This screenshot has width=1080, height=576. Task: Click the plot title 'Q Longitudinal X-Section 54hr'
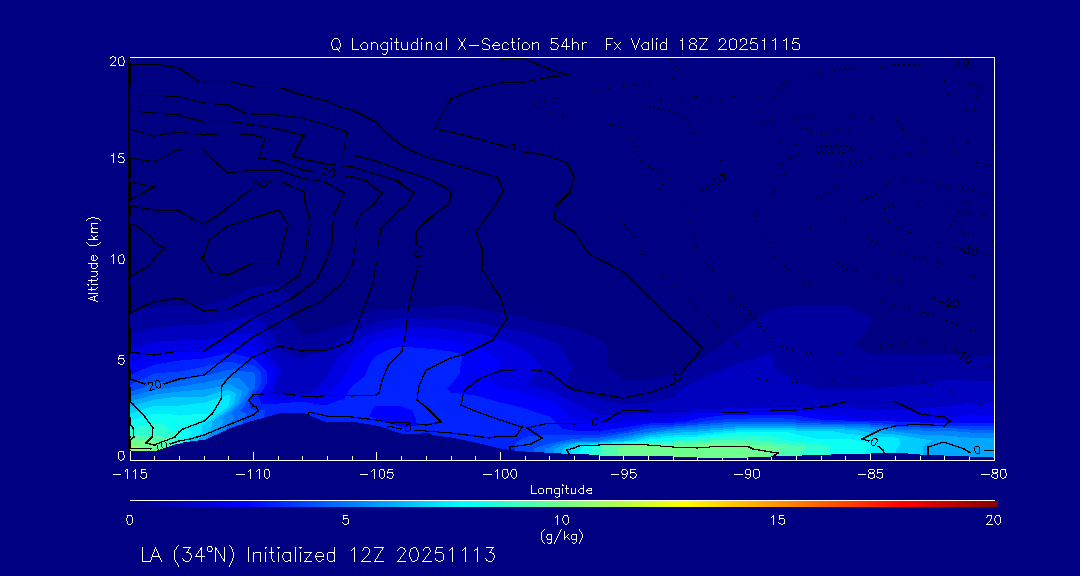coord(459,45)
